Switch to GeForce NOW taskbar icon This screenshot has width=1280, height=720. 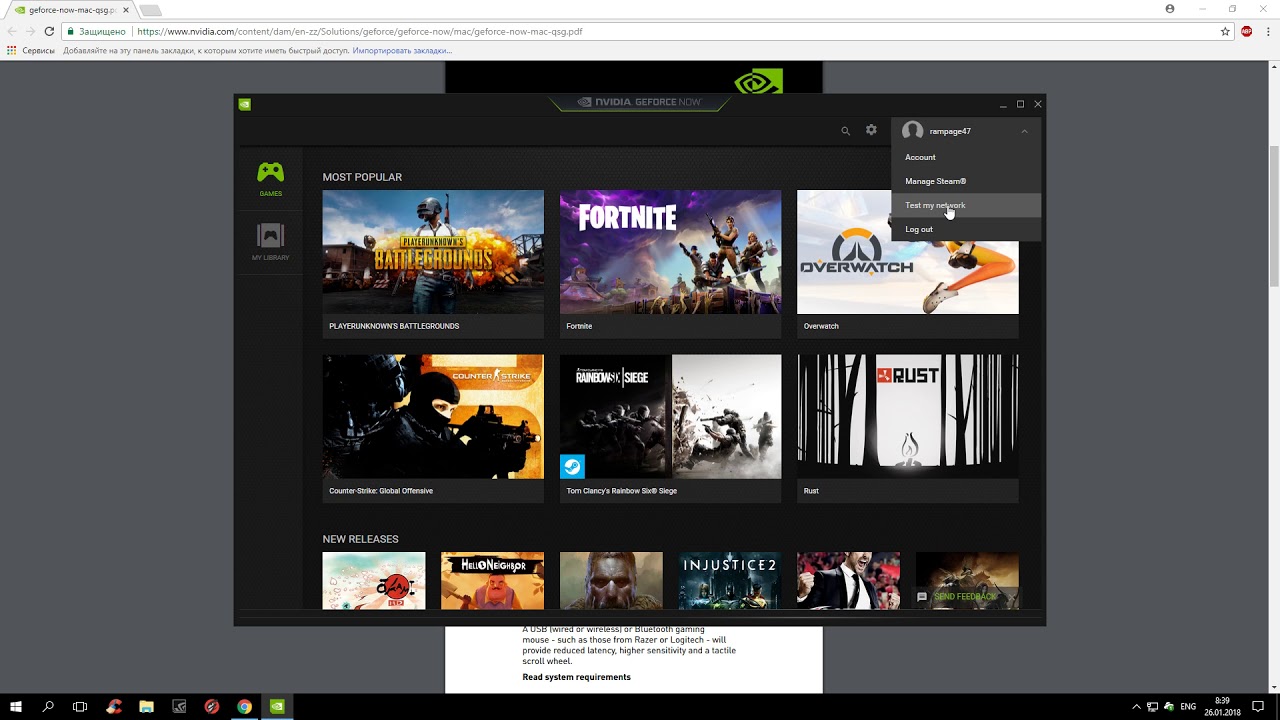277,706
